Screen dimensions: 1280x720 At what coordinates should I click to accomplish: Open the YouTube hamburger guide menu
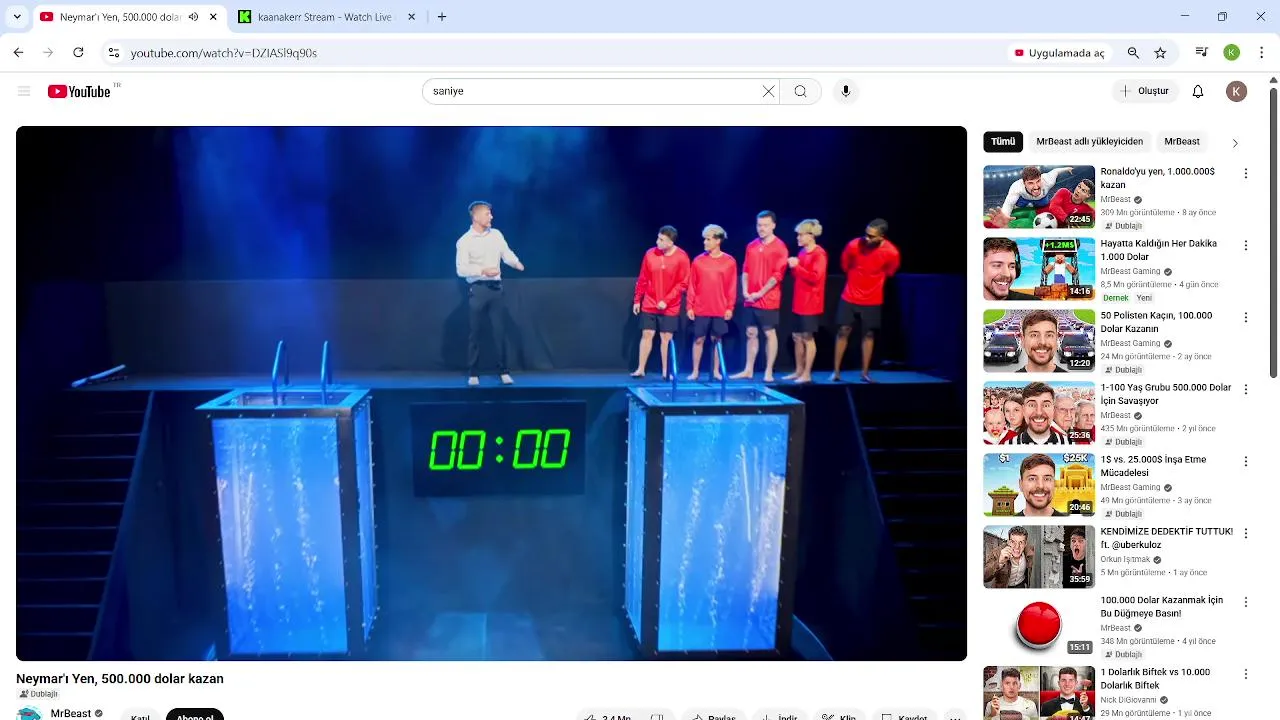pyautogui.click(x=24, y=91)
